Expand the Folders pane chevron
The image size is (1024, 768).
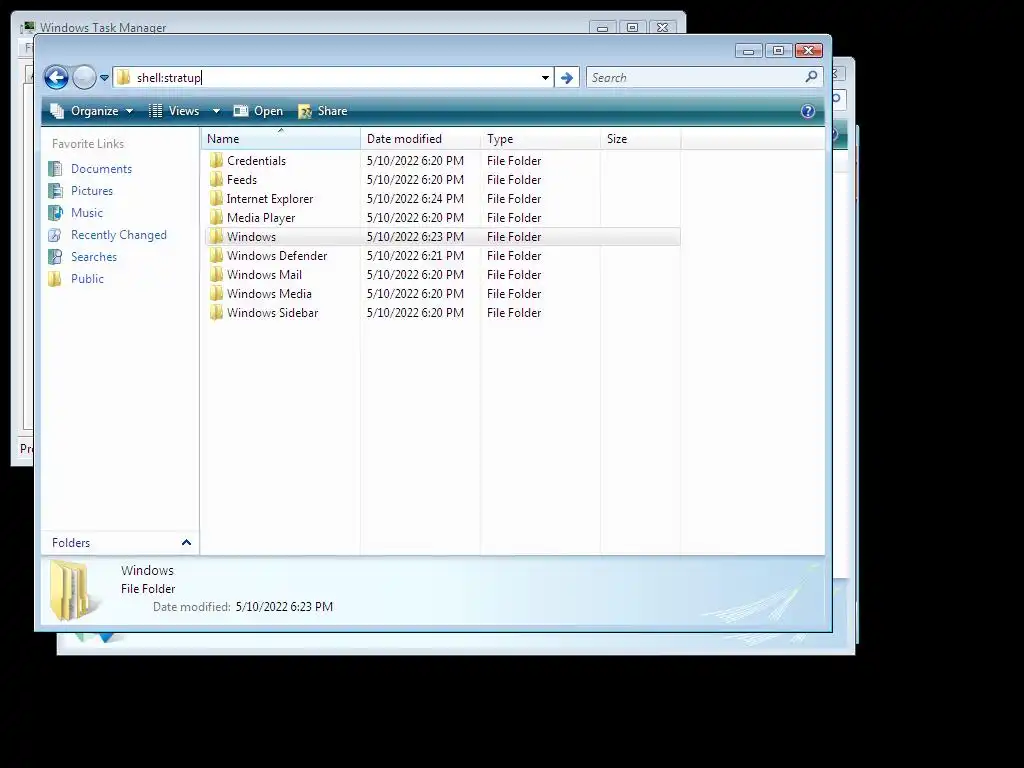(186, 543)
